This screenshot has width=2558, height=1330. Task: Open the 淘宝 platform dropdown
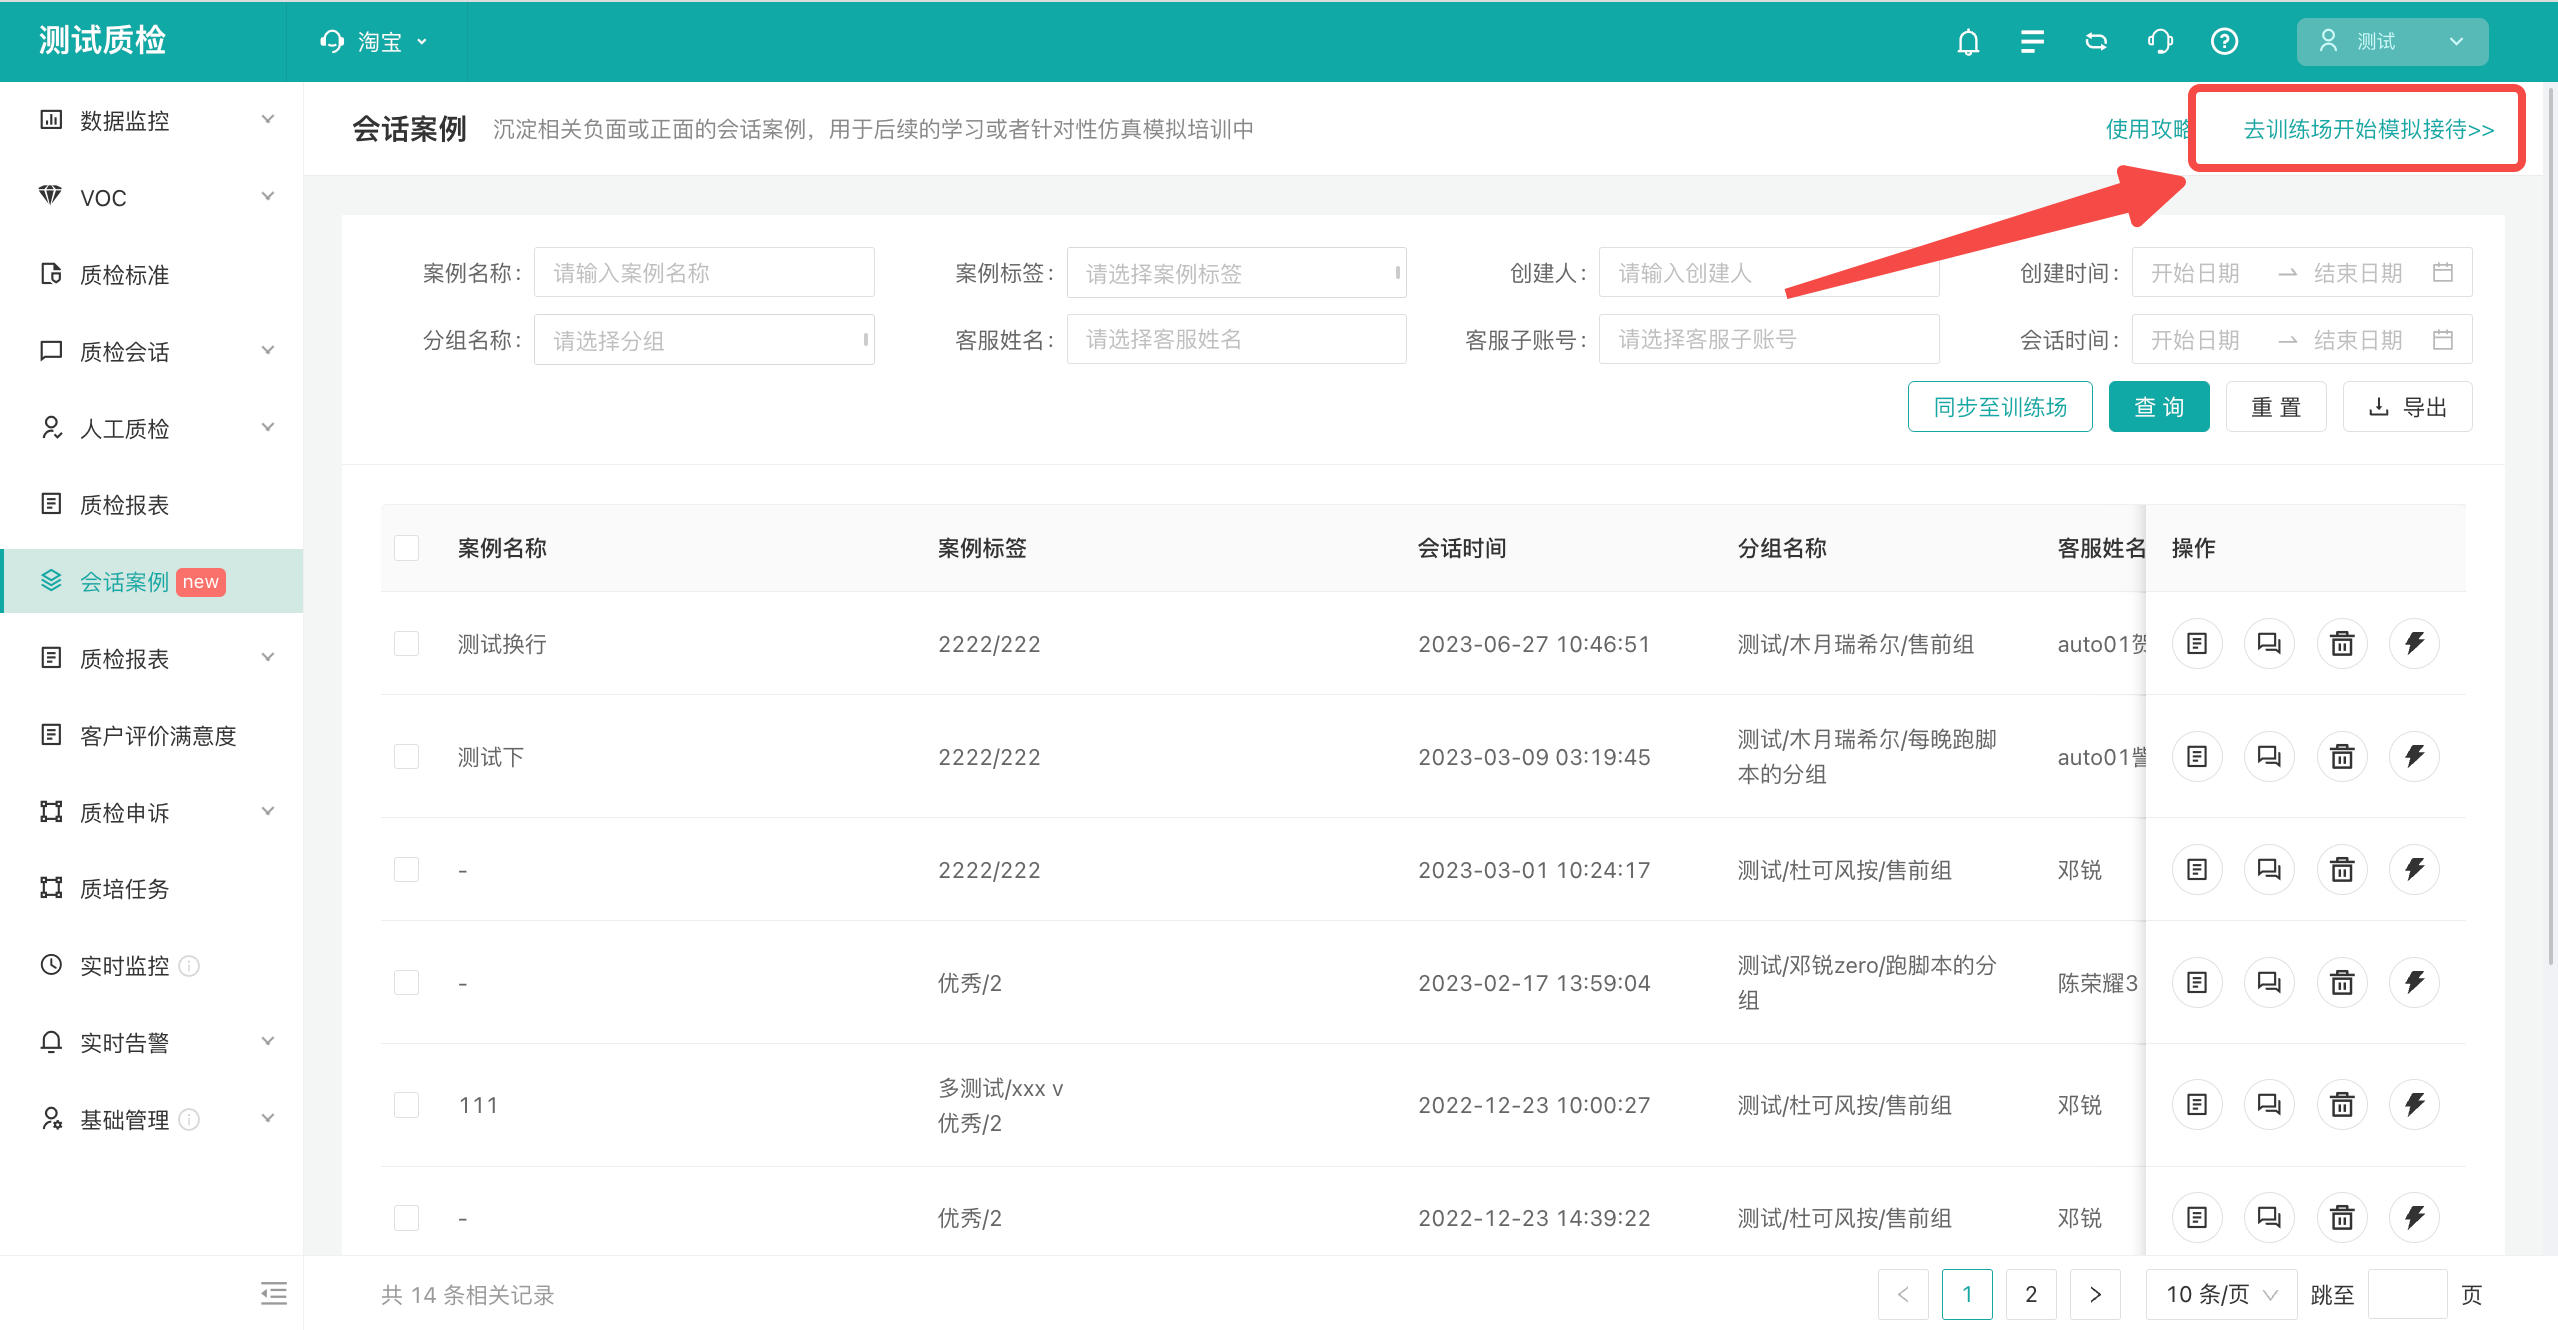pos(375,42)
